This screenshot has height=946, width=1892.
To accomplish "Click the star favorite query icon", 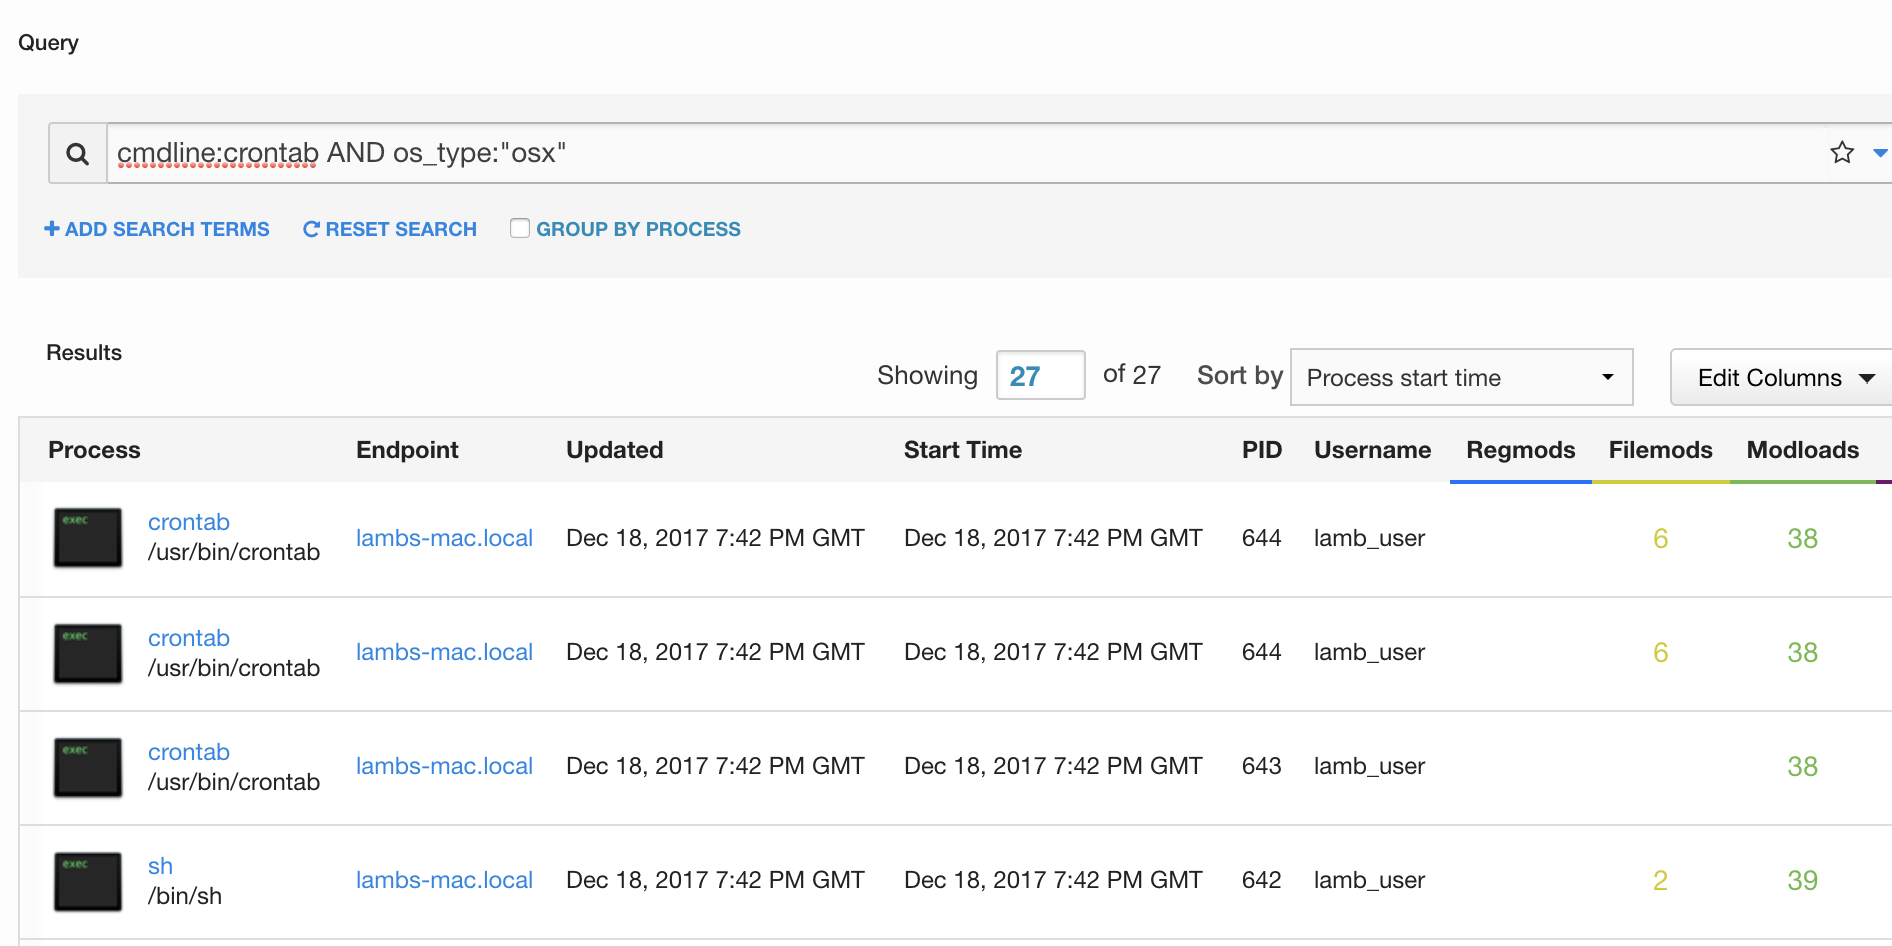I will [1841, 153].
